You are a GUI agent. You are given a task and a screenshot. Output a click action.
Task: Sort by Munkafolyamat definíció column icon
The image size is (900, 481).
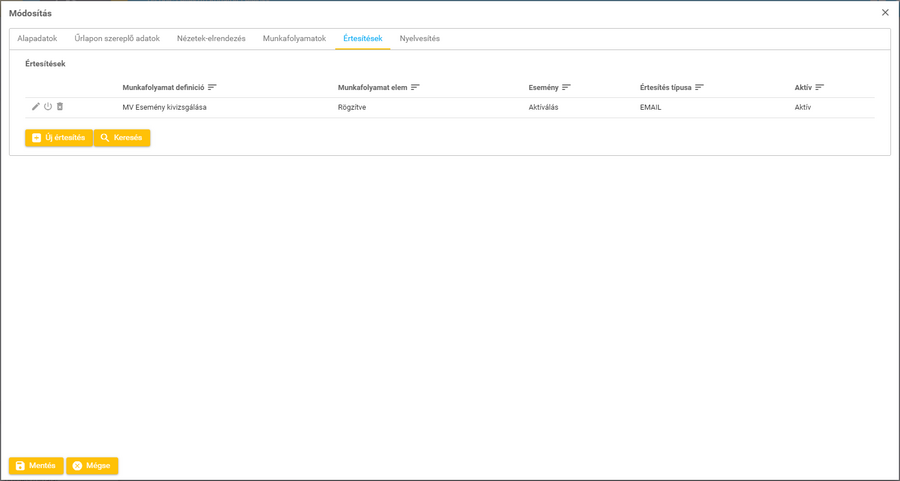(x=212, y=88)
